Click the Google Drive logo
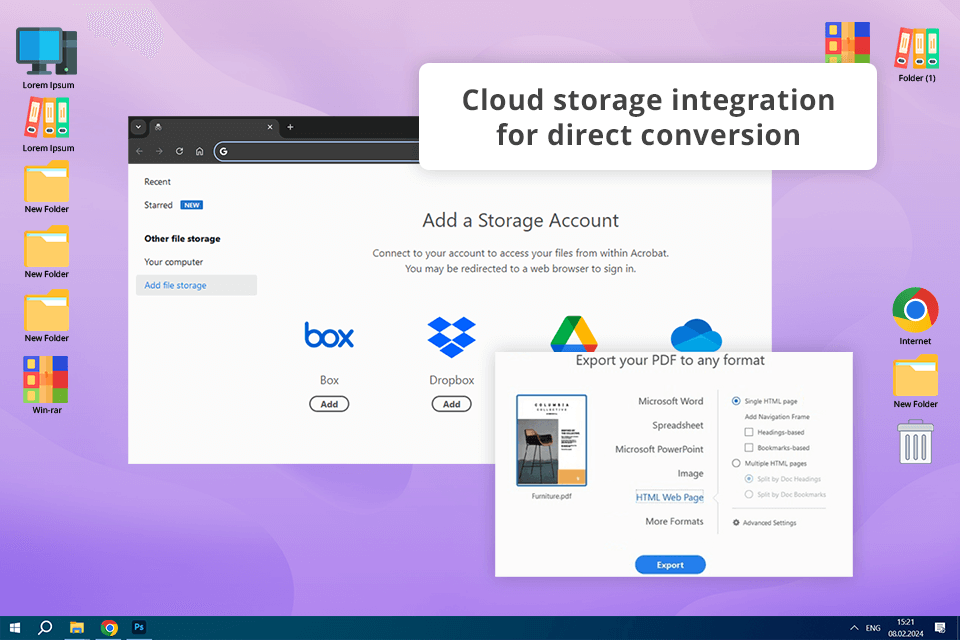 click(x=574, y=334)
